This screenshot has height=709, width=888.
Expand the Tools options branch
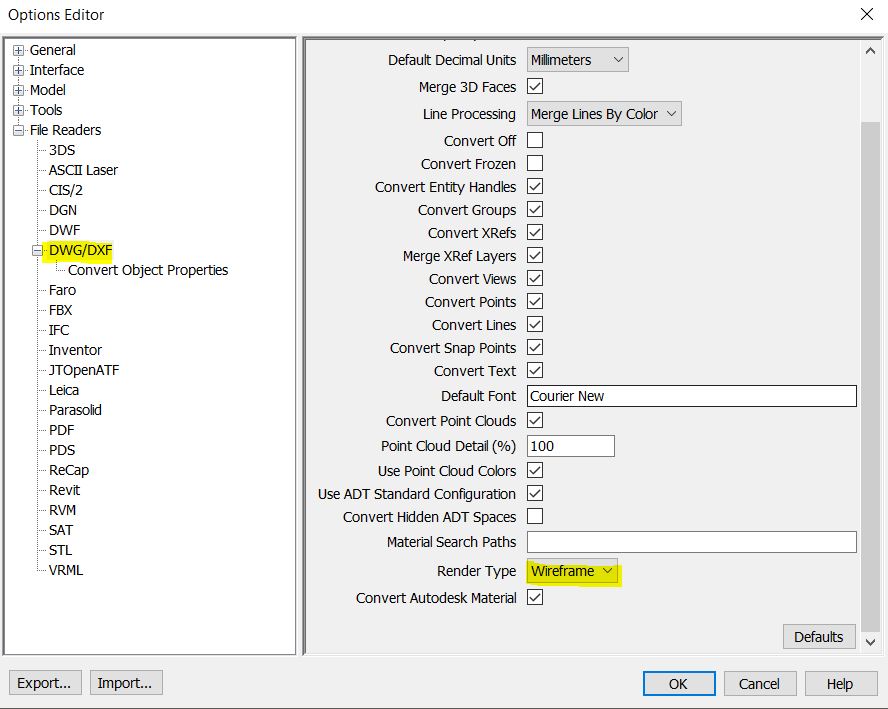point(19,110)
